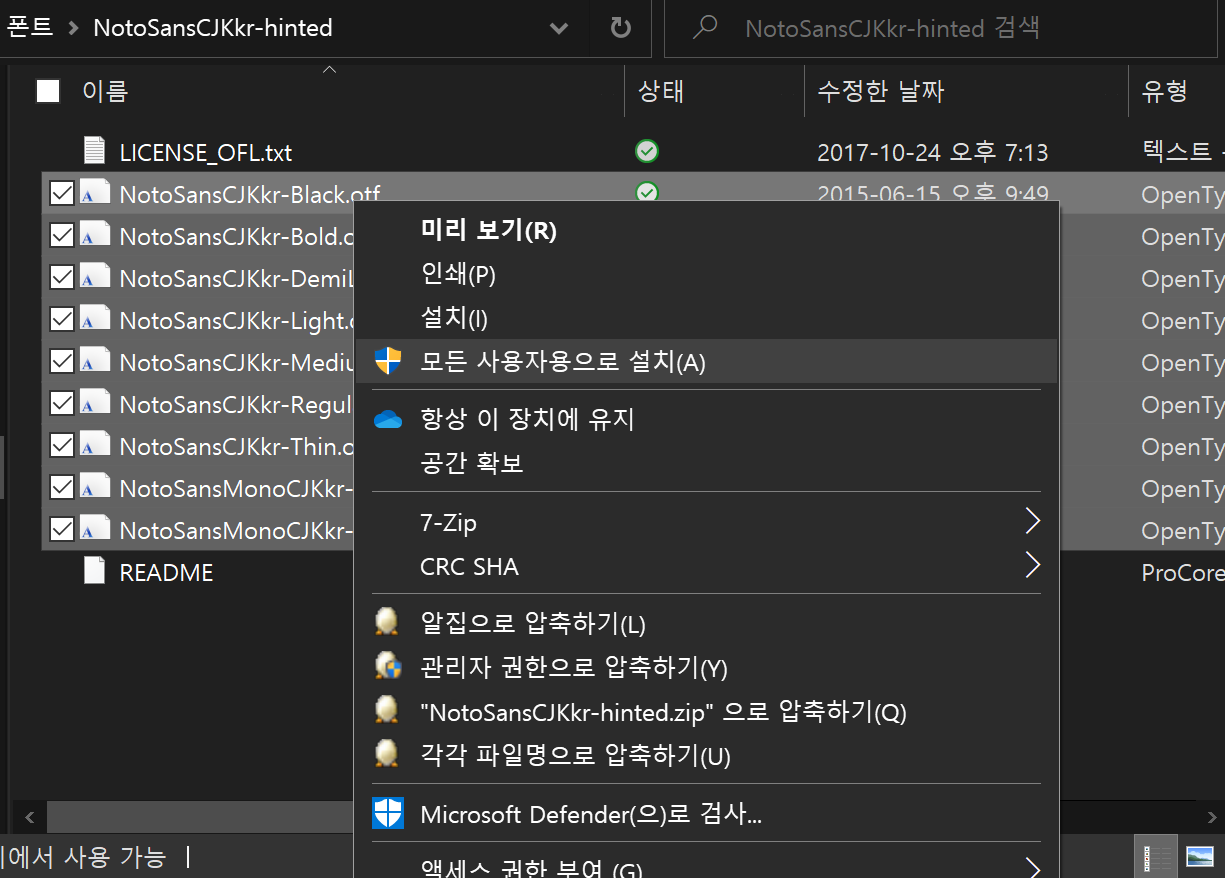Uncheck the first NotoSansMonoCJKkr file checkbox
1225x878 pixels.
[62, 487]
